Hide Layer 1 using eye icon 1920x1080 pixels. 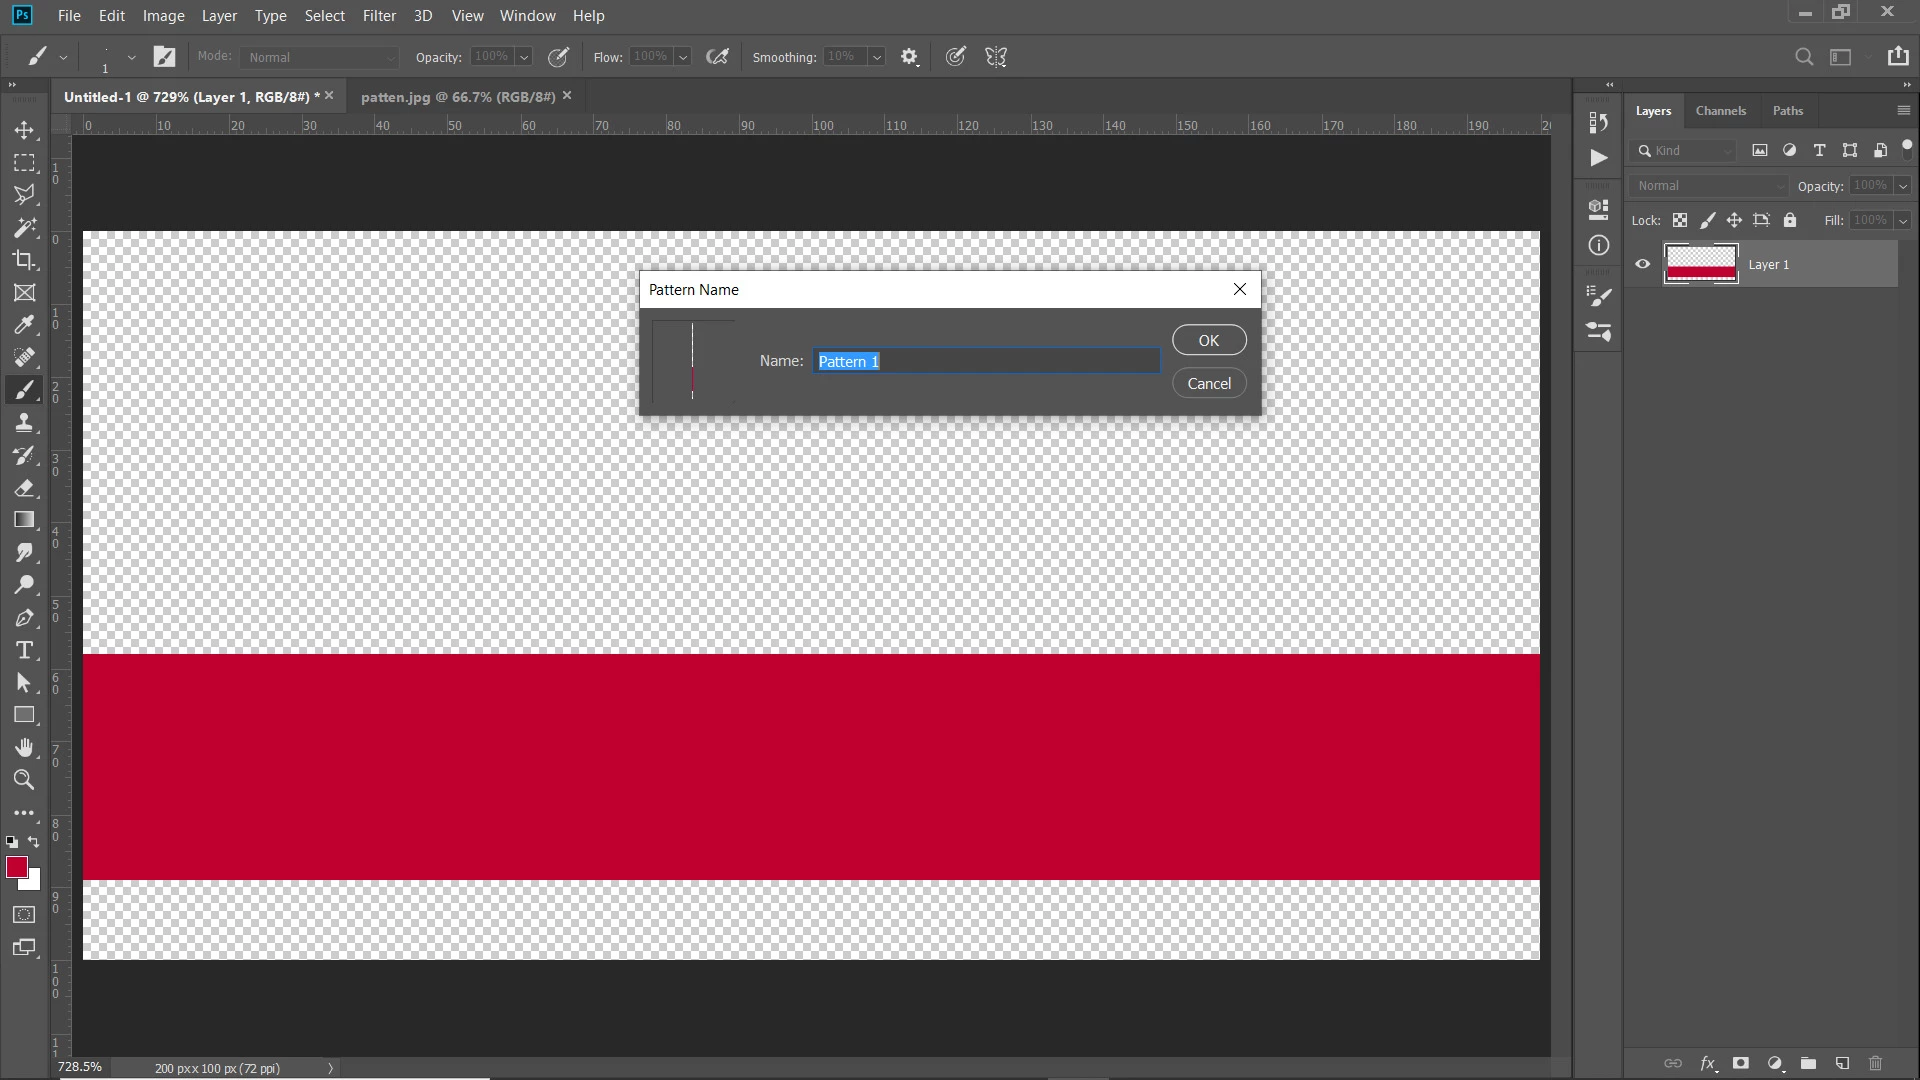1642,264
